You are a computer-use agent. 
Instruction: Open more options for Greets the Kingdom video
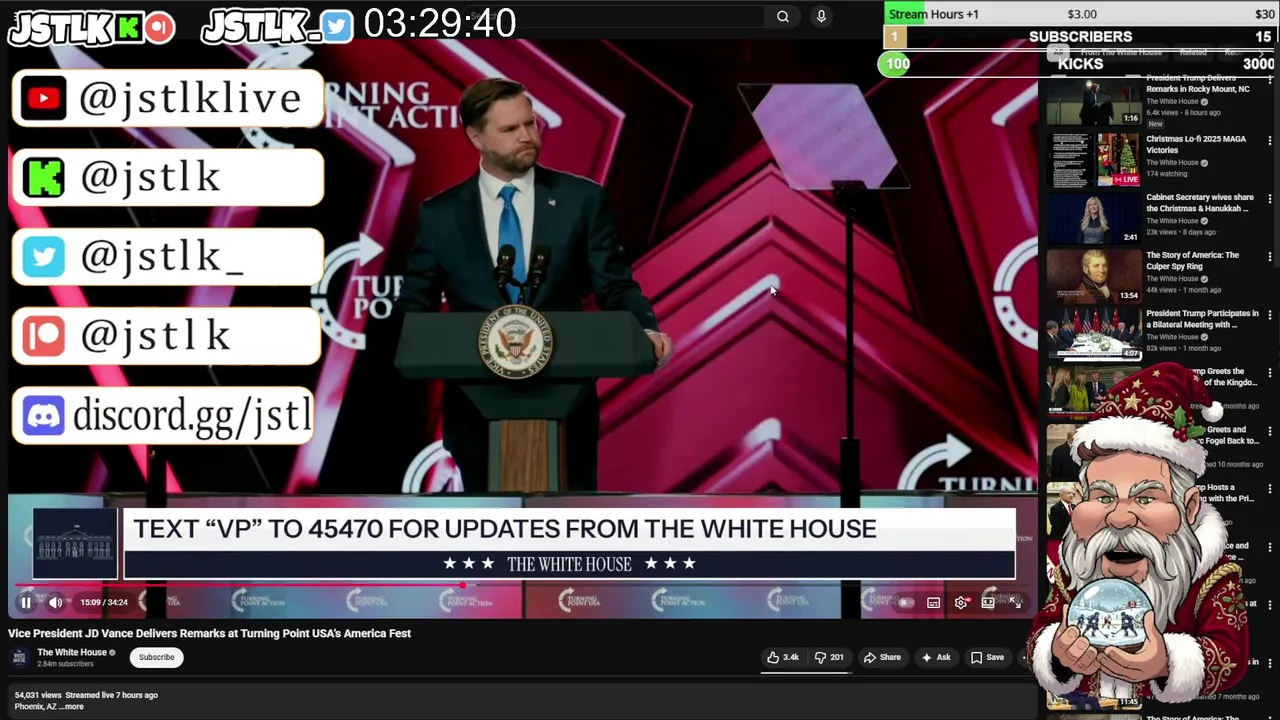[x=1271, y=374]
